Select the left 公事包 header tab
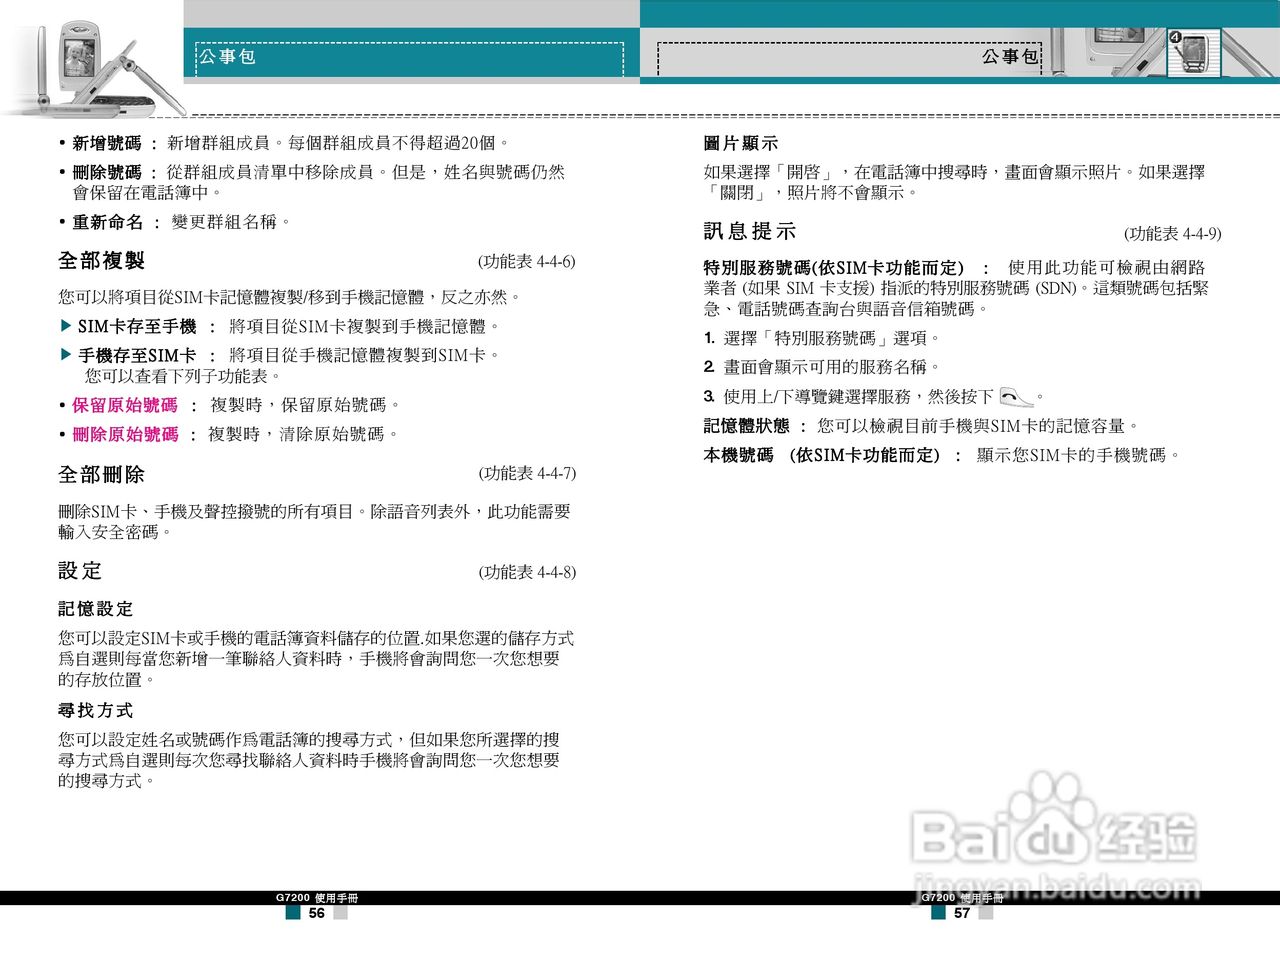 pyautogui.click(x=225, y=57)
